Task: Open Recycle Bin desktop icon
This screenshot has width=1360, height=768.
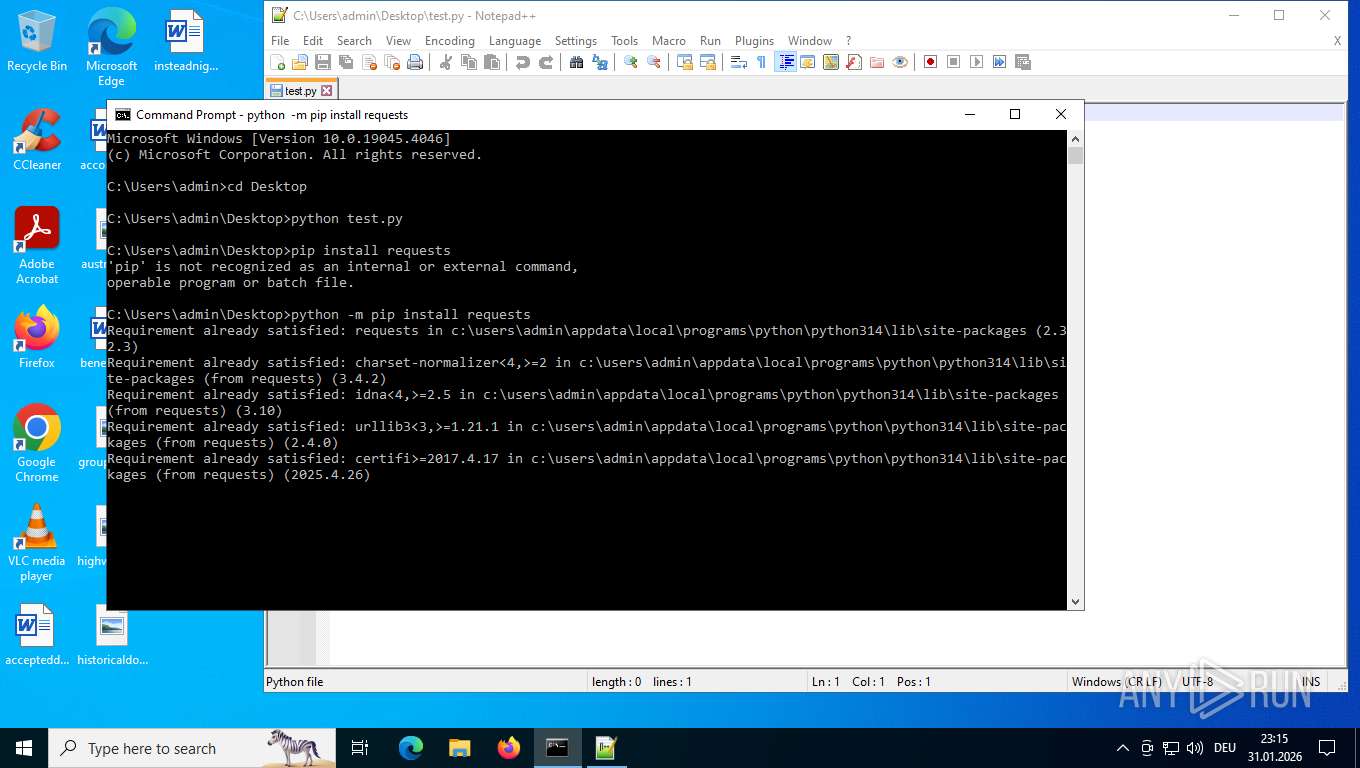Action: [37, 42]
